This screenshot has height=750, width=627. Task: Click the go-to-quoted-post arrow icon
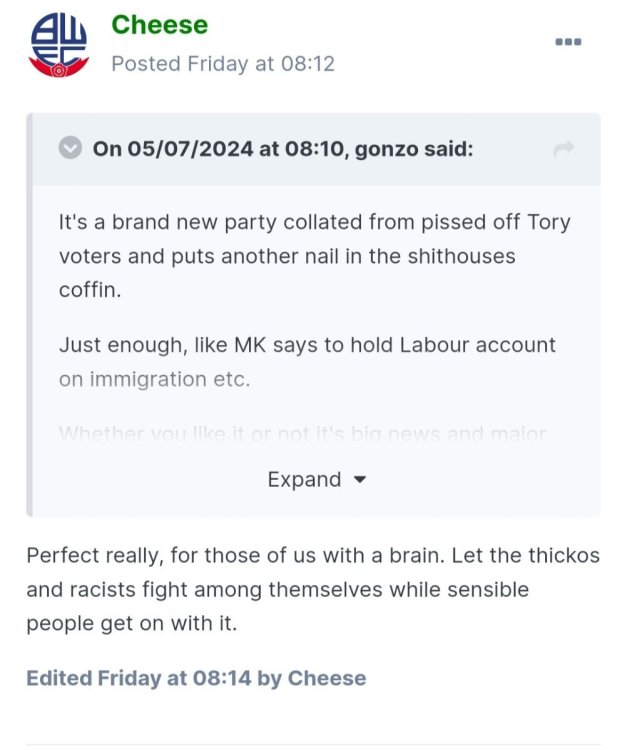[564, 149]
